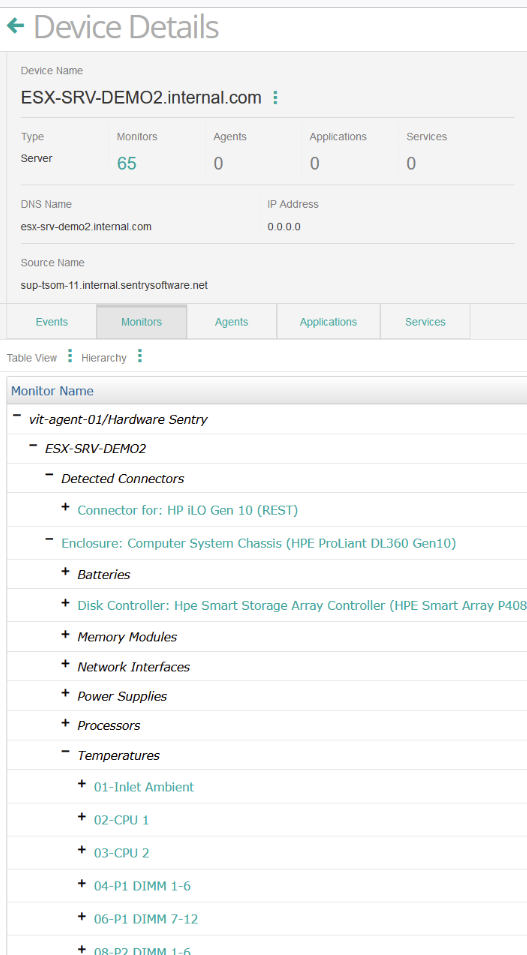Screen dimensions: 527x955
Task: Expand 01-Inlet Ambient temperature
Action: (82, 783)
